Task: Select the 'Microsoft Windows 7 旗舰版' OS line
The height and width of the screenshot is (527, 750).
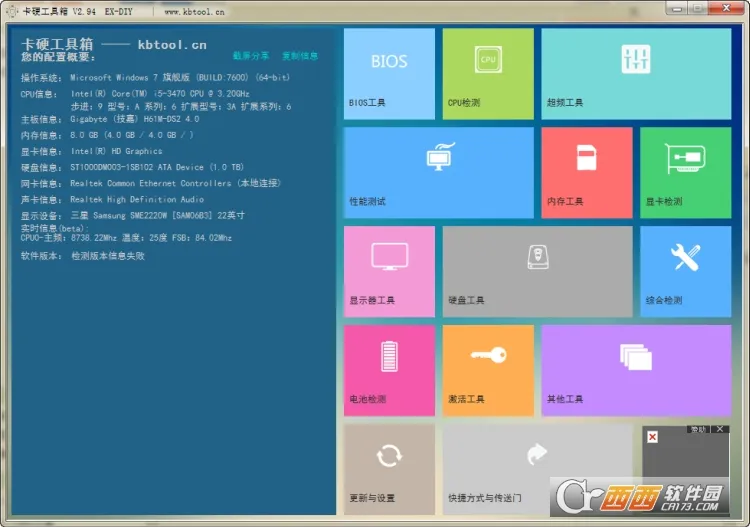Action: (x=180, y=77)
